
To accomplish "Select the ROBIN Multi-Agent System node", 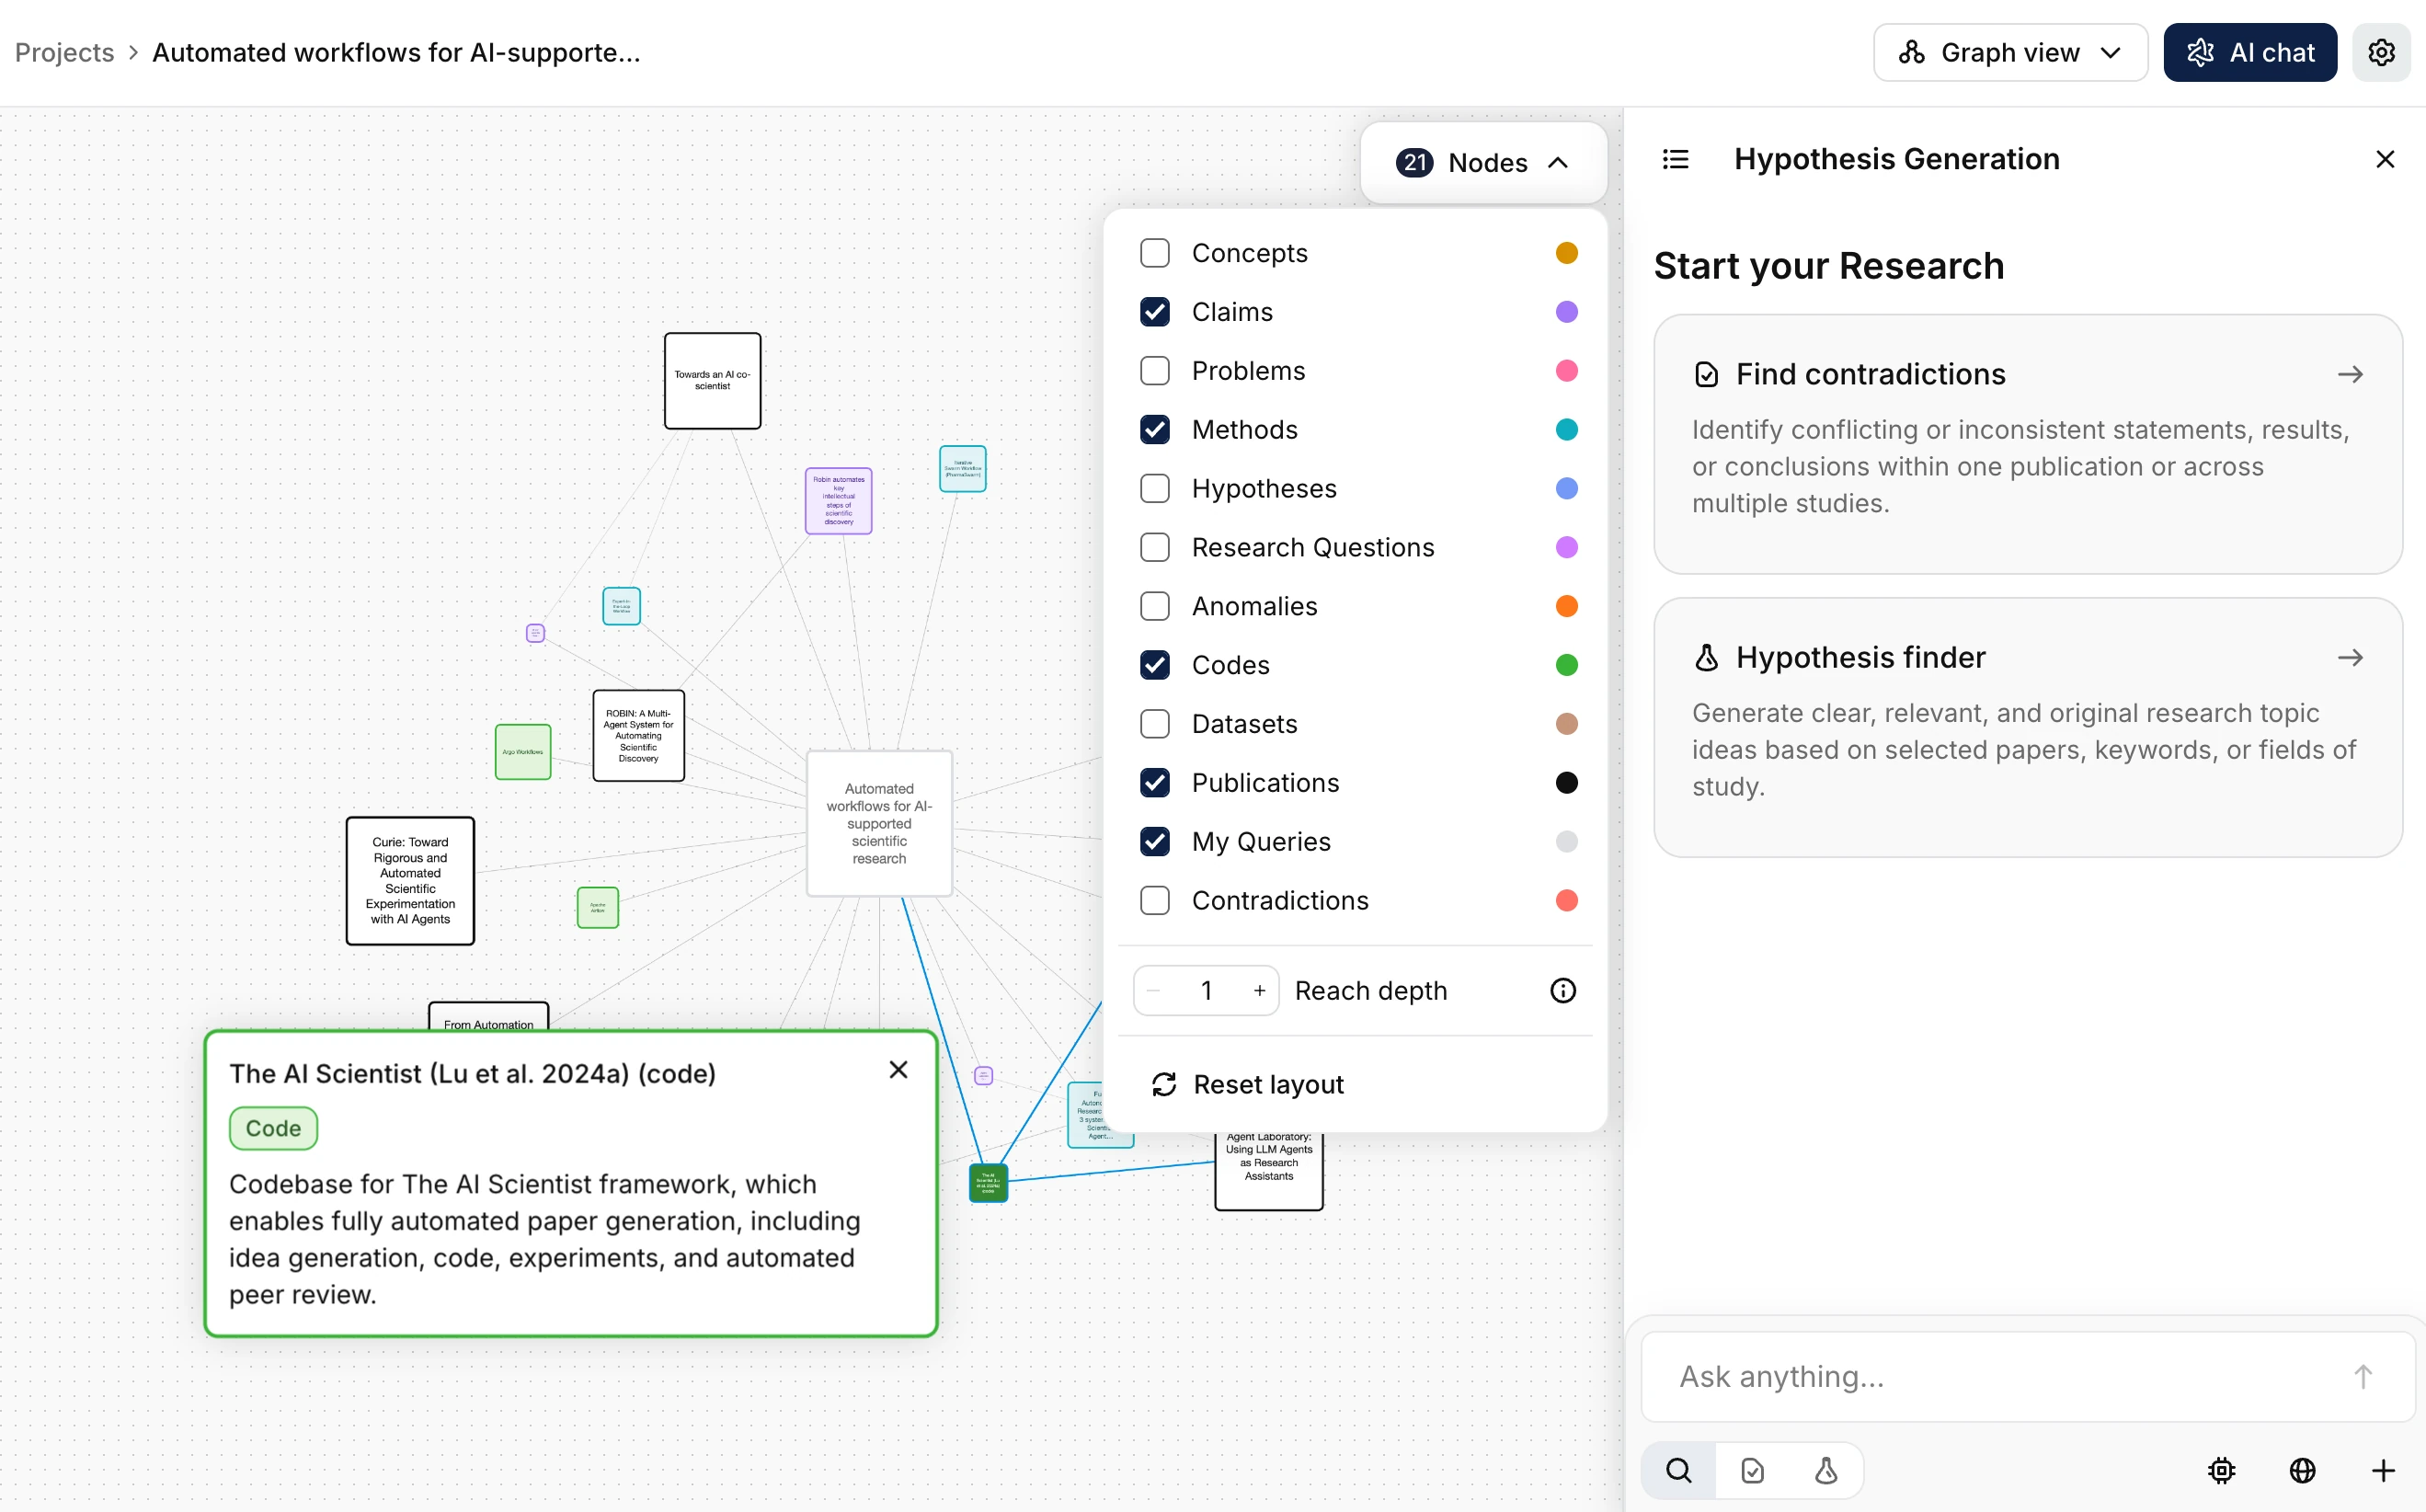I will click(x=638, y=736).
